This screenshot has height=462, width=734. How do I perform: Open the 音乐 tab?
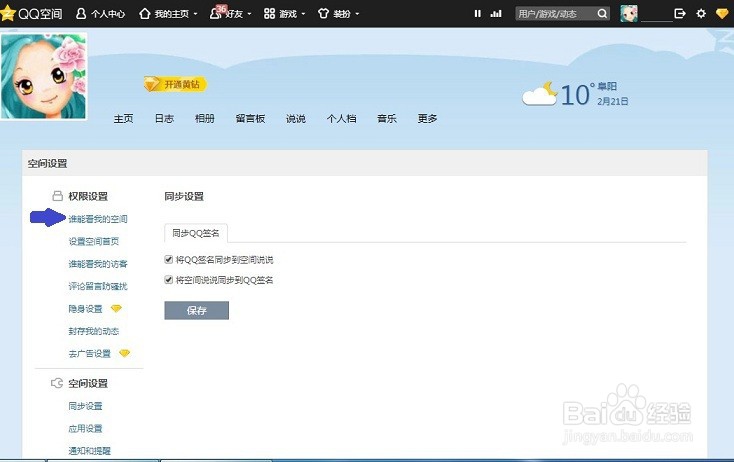pyautogui.click(x=387, y=119)
